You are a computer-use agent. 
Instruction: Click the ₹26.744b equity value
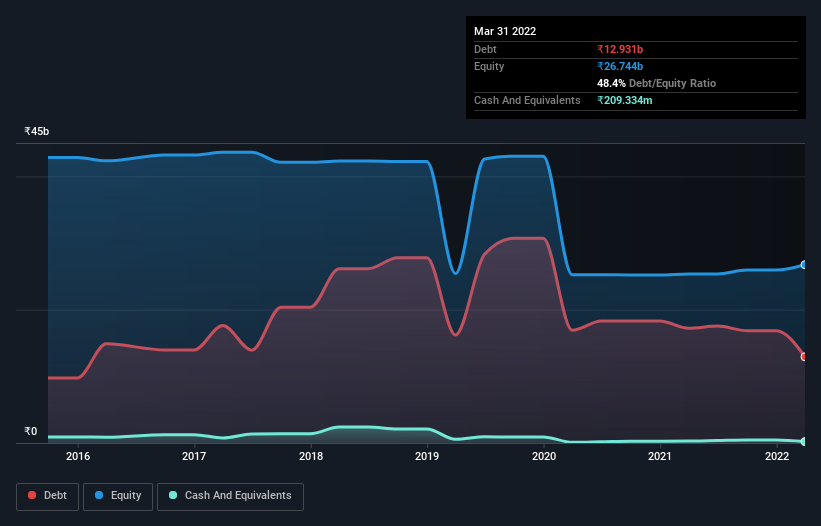620,66
